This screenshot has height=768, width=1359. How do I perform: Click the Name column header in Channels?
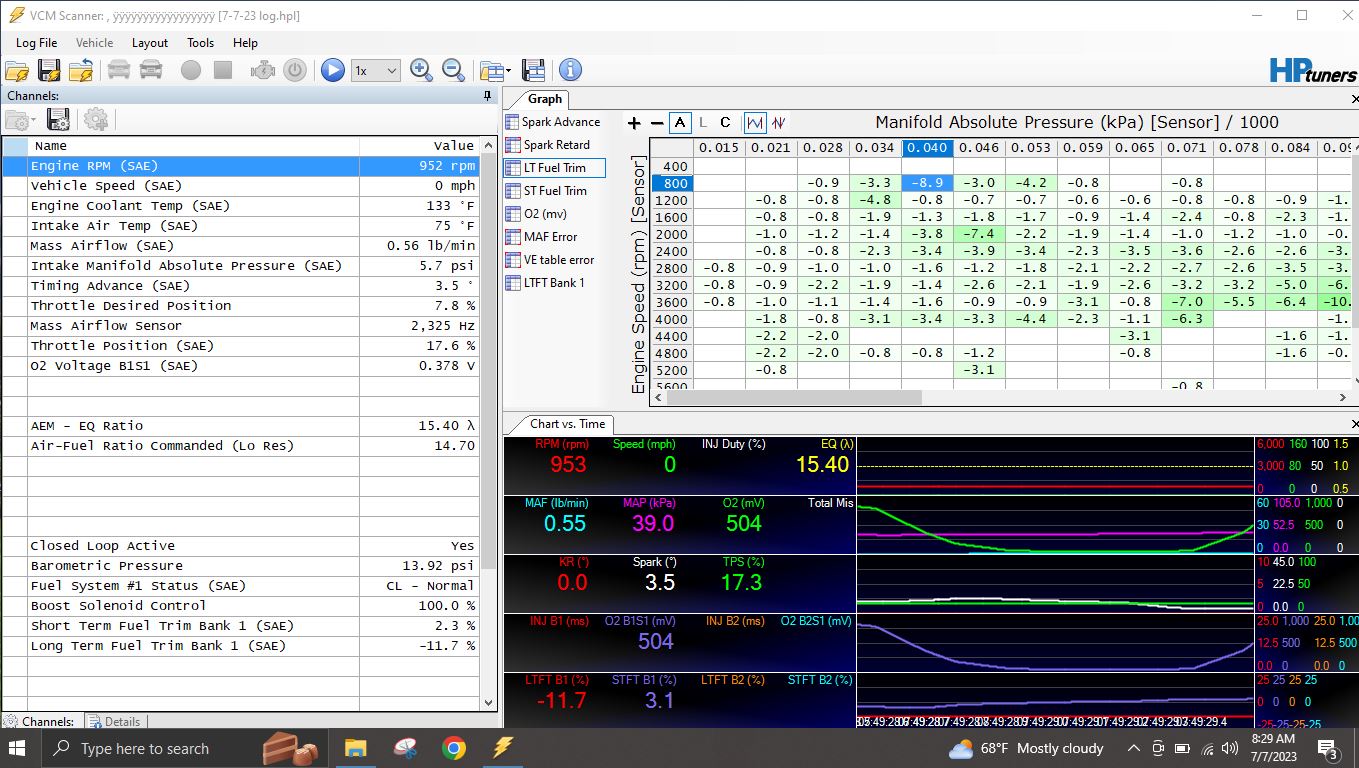194,146
